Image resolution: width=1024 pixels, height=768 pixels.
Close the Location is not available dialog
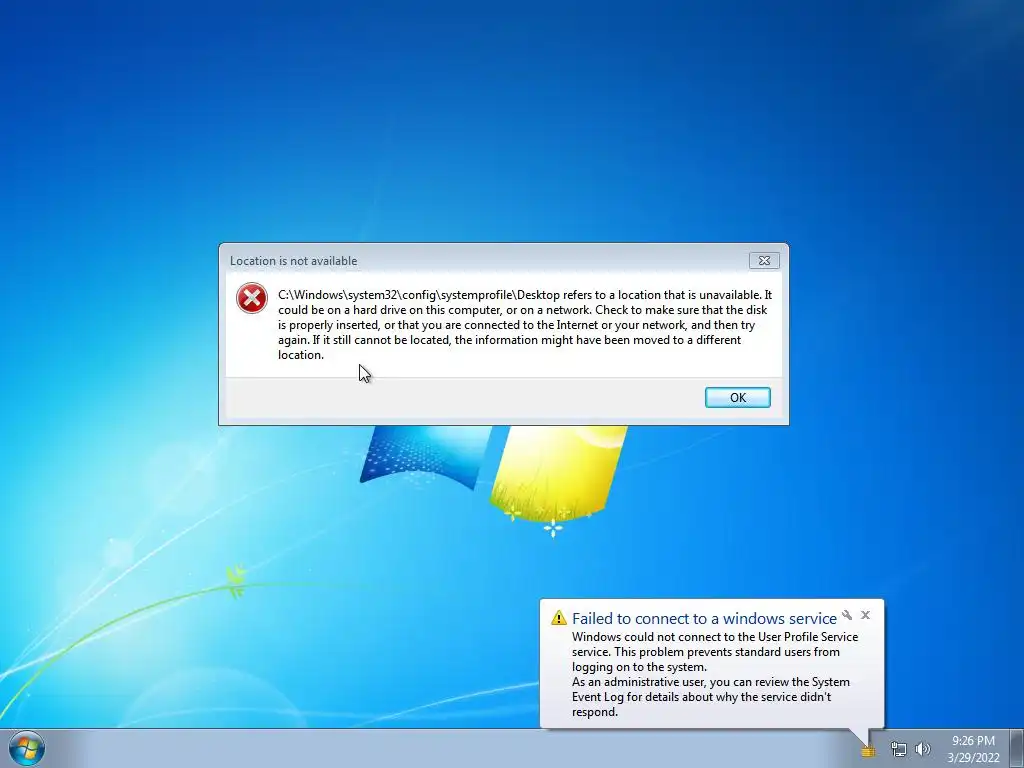coord(763,261)
